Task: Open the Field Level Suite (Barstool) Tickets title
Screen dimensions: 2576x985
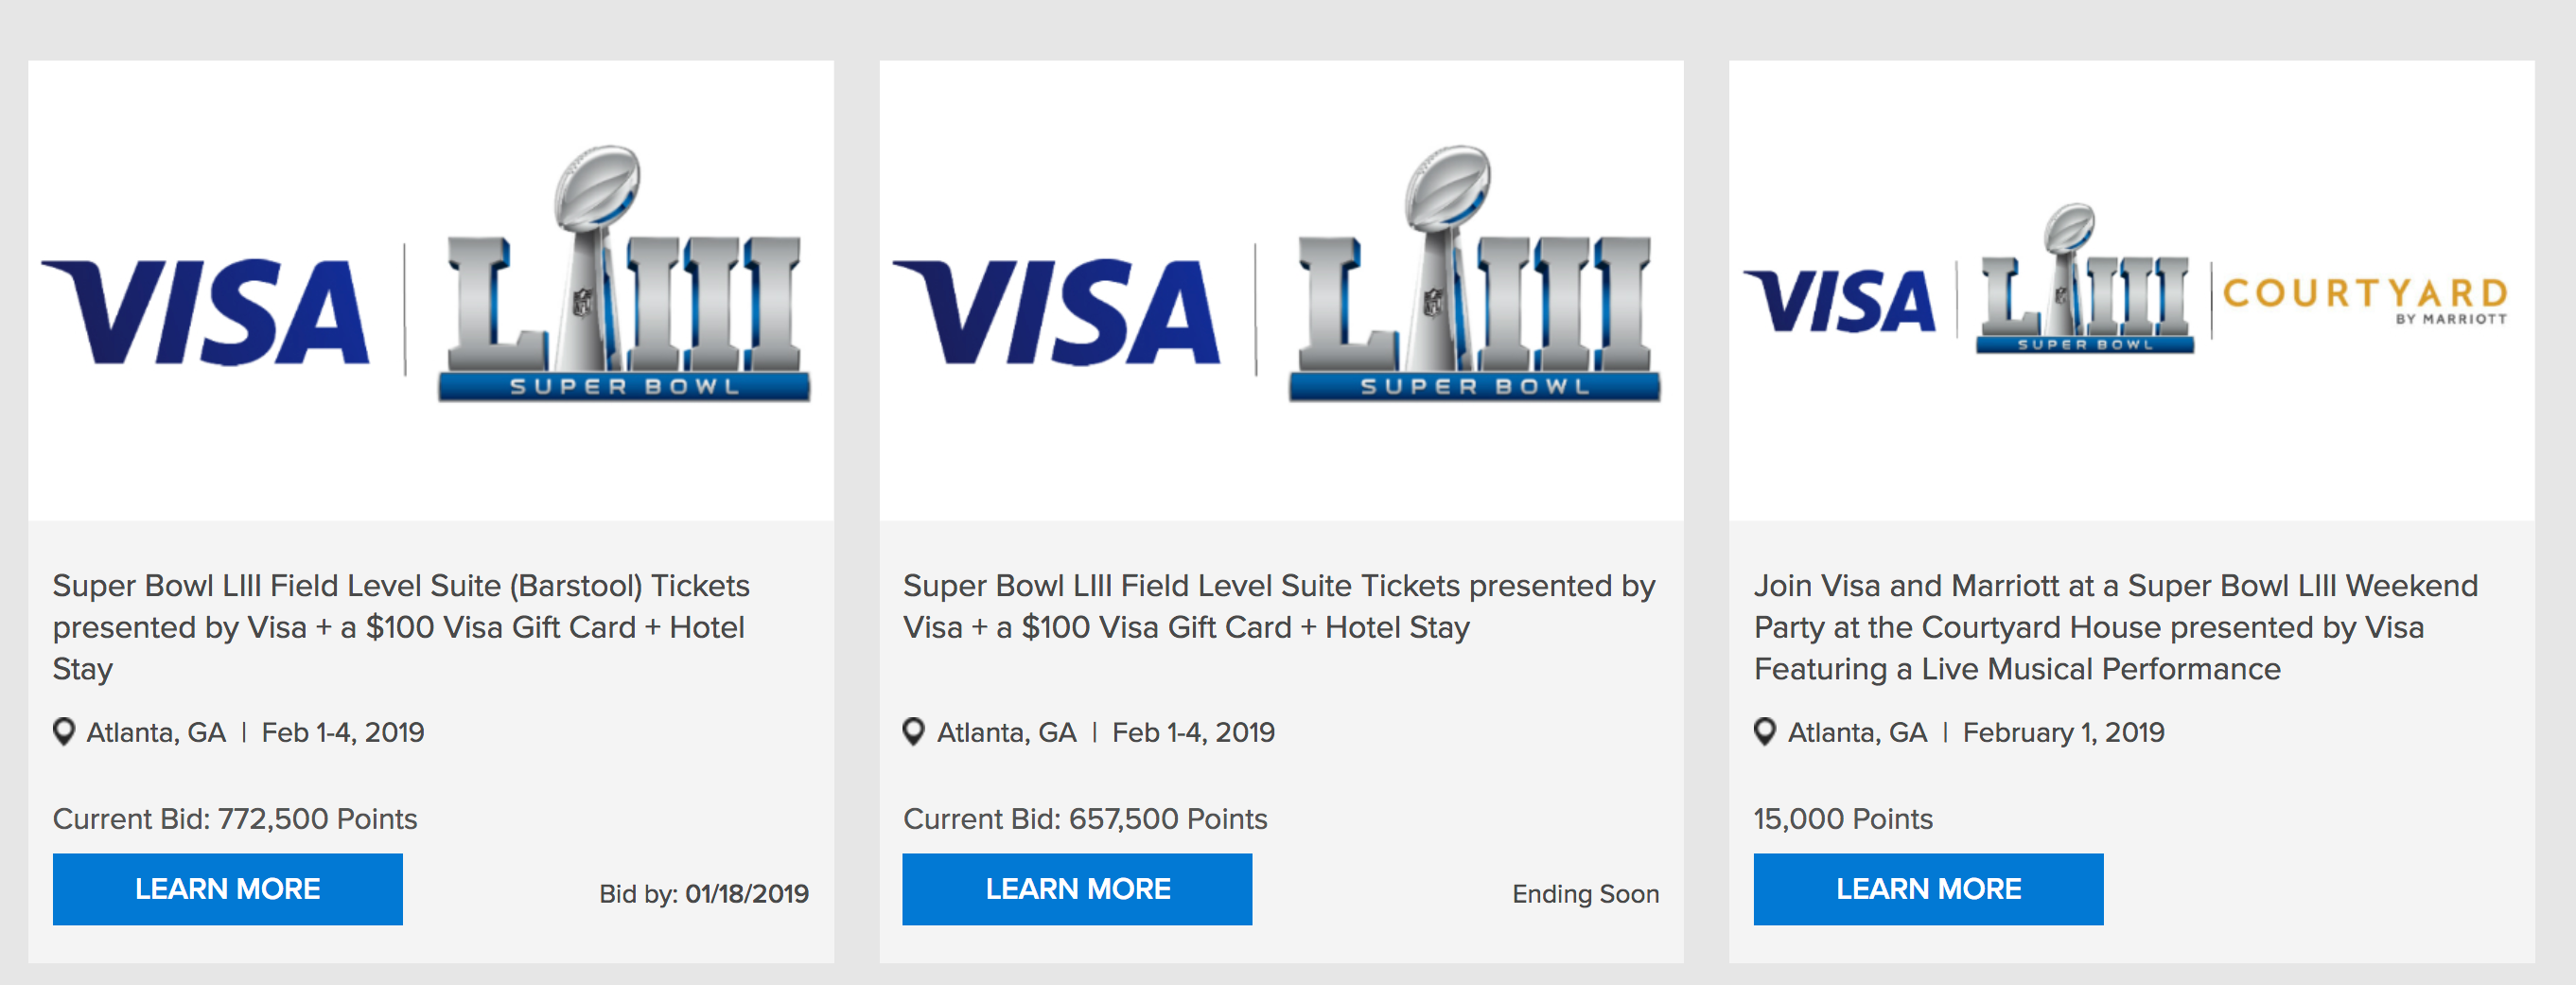Action: (x=401, y=626)
